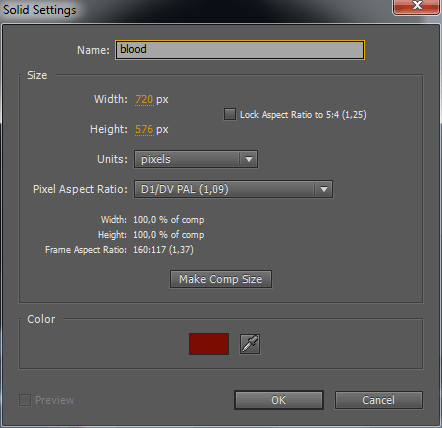Enable the Lock Aspect Ratio checkbox
Screen dimensions: 442x428
[230, 114]
